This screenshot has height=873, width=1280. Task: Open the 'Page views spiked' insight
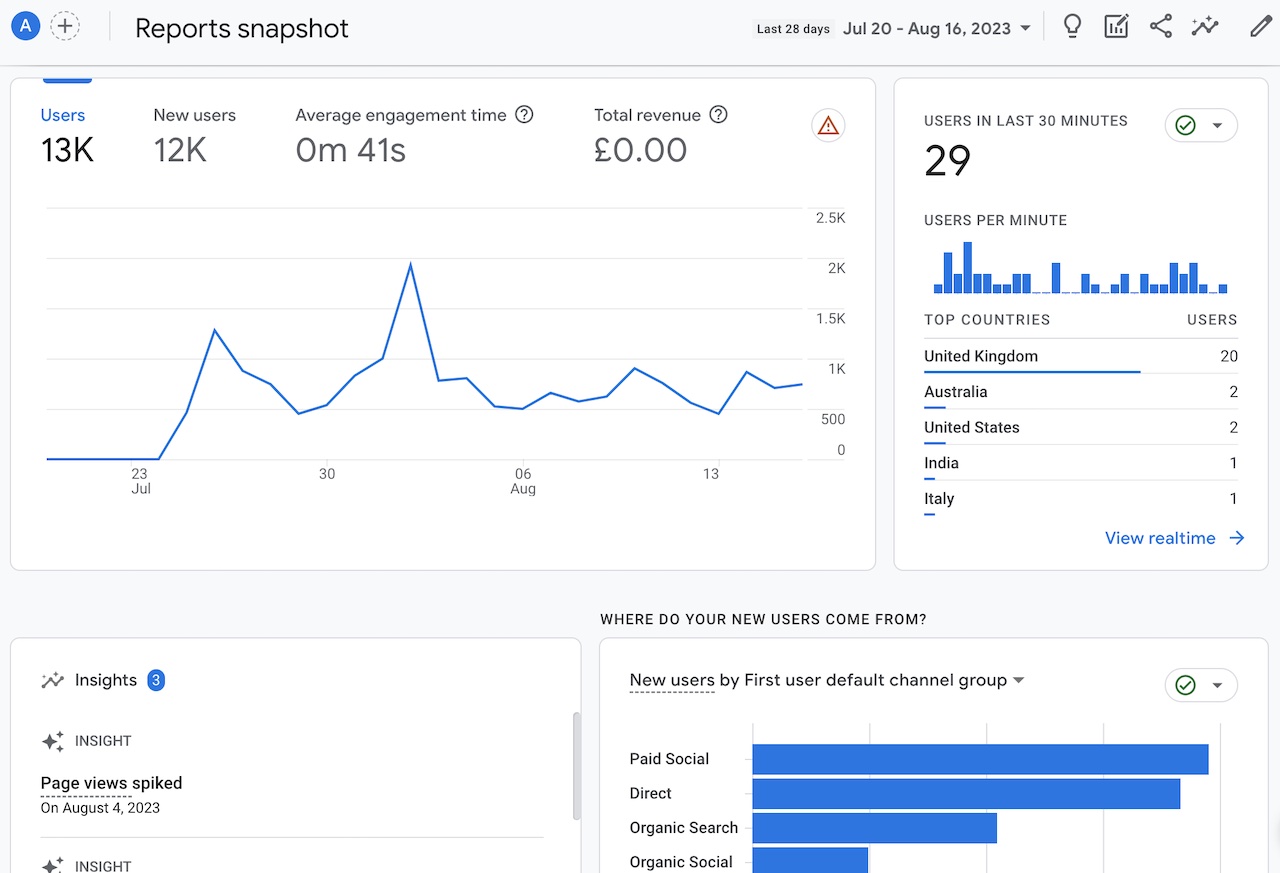[111, 783]
